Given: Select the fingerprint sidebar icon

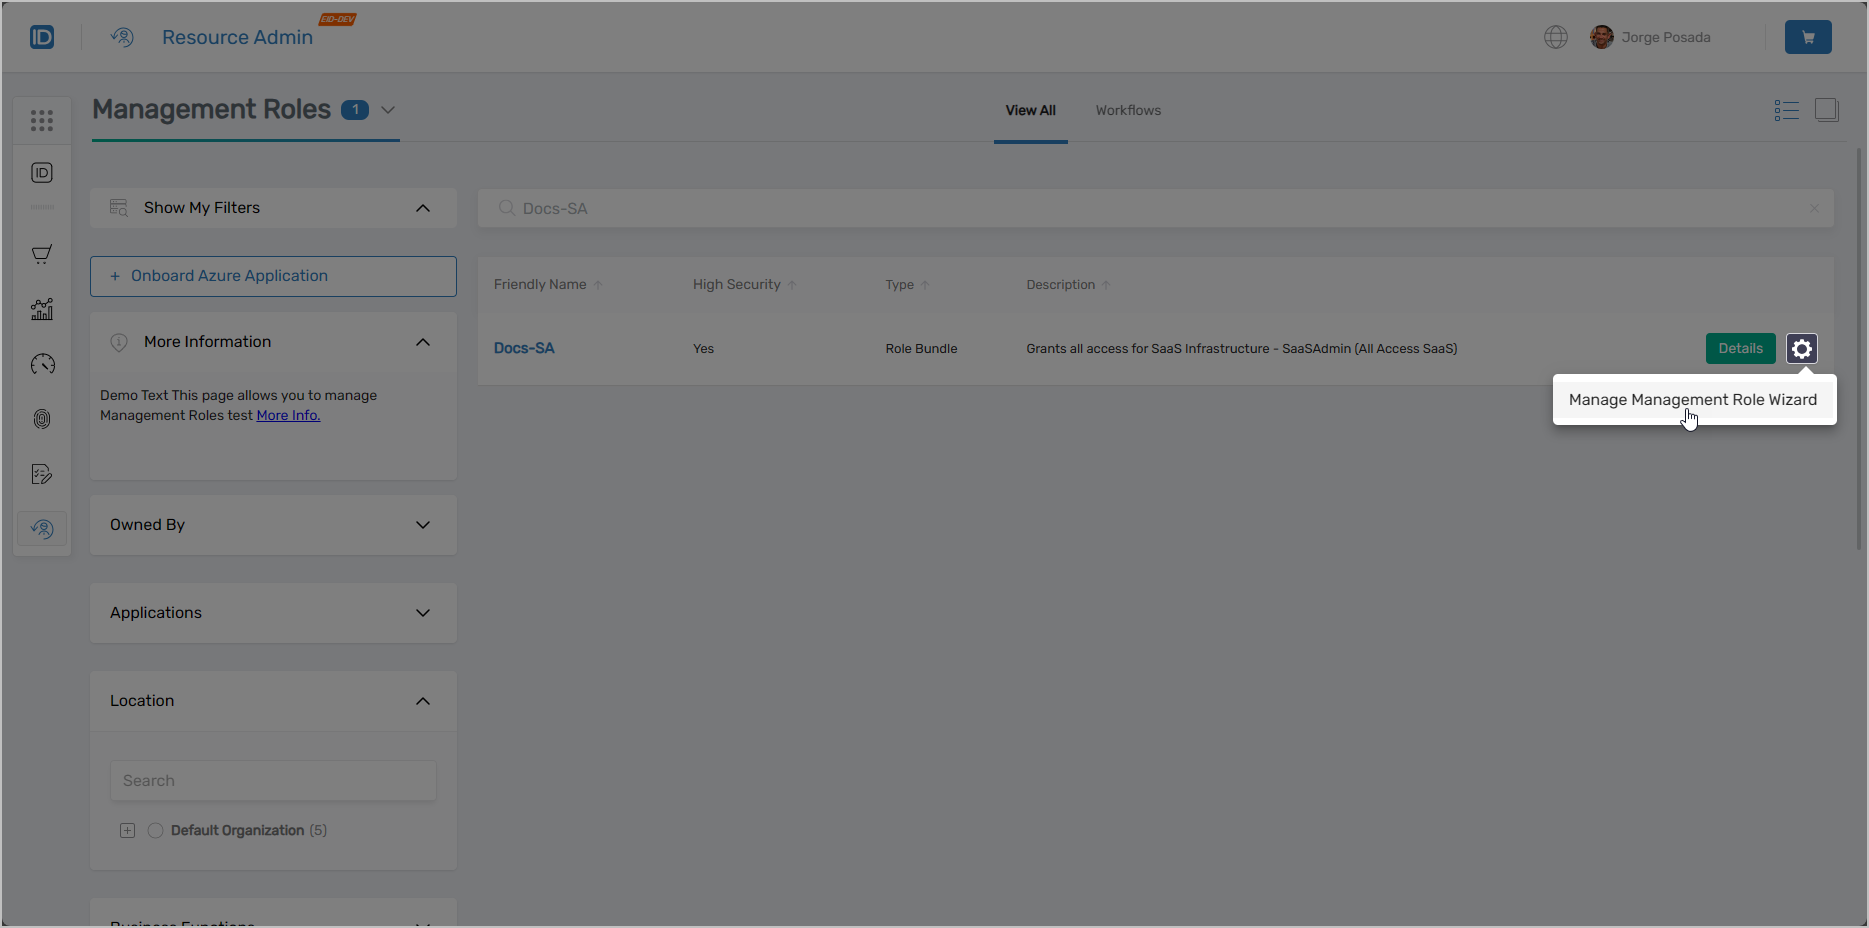Looking at the screenshot, I should (x=41, y=418).
